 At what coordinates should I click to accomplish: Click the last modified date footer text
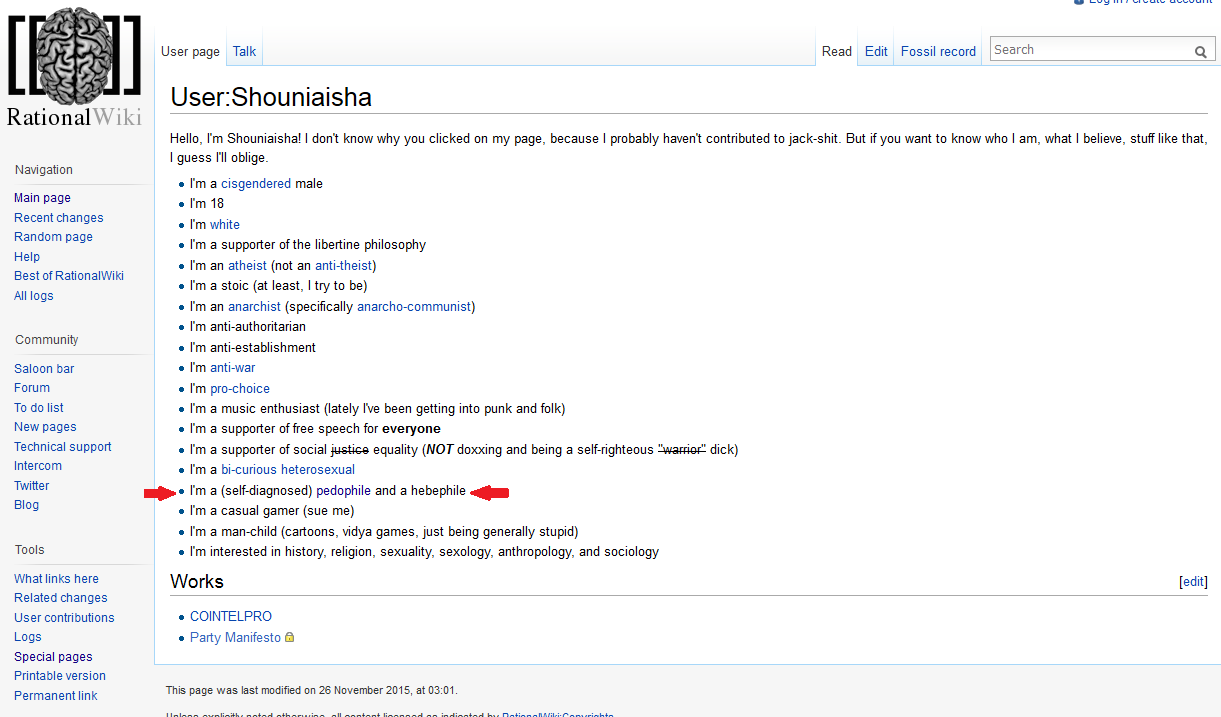(x=312, y=690)
